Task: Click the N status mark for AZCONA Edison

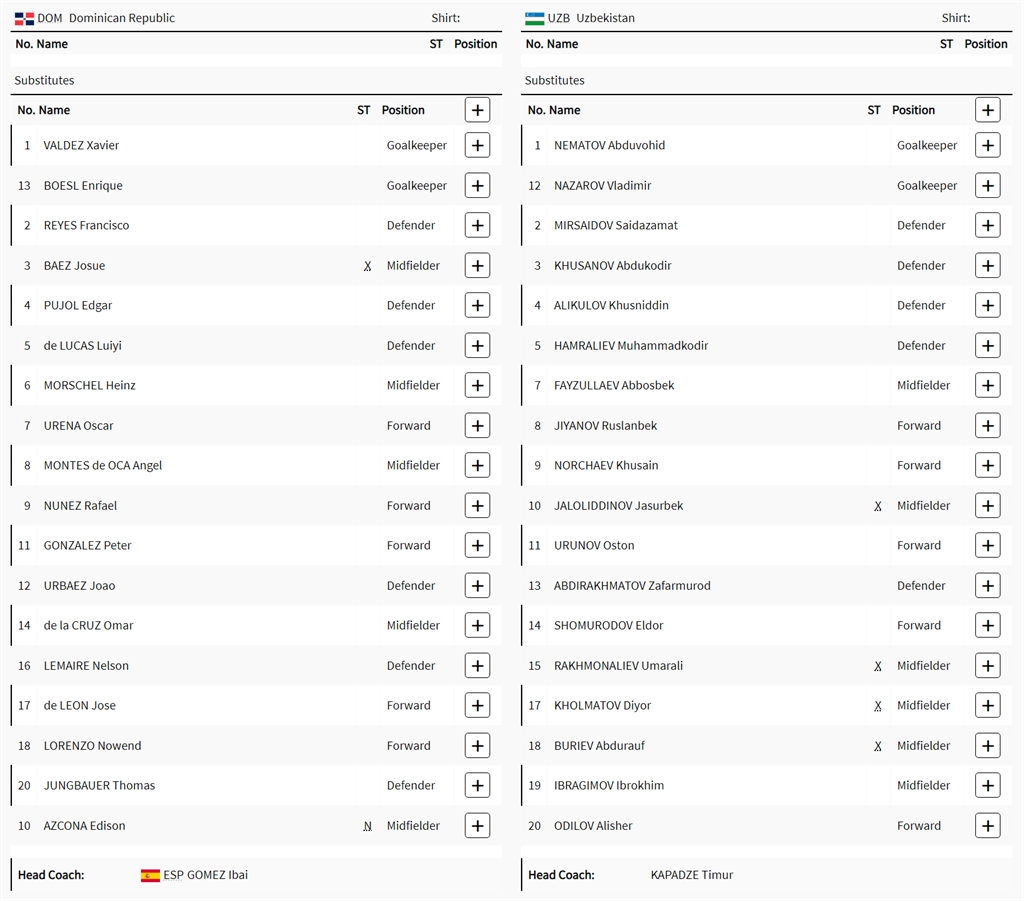Action: 367,826
